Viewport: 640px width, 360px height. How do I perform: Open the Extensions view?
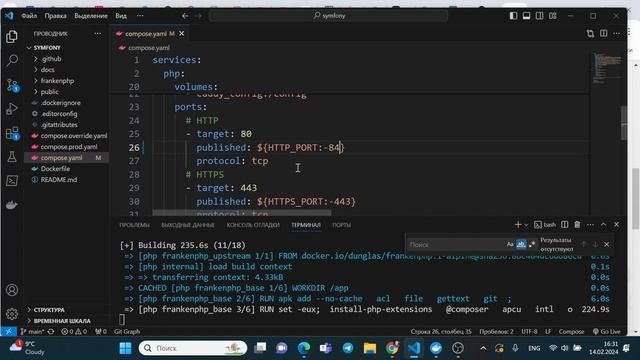12,133
